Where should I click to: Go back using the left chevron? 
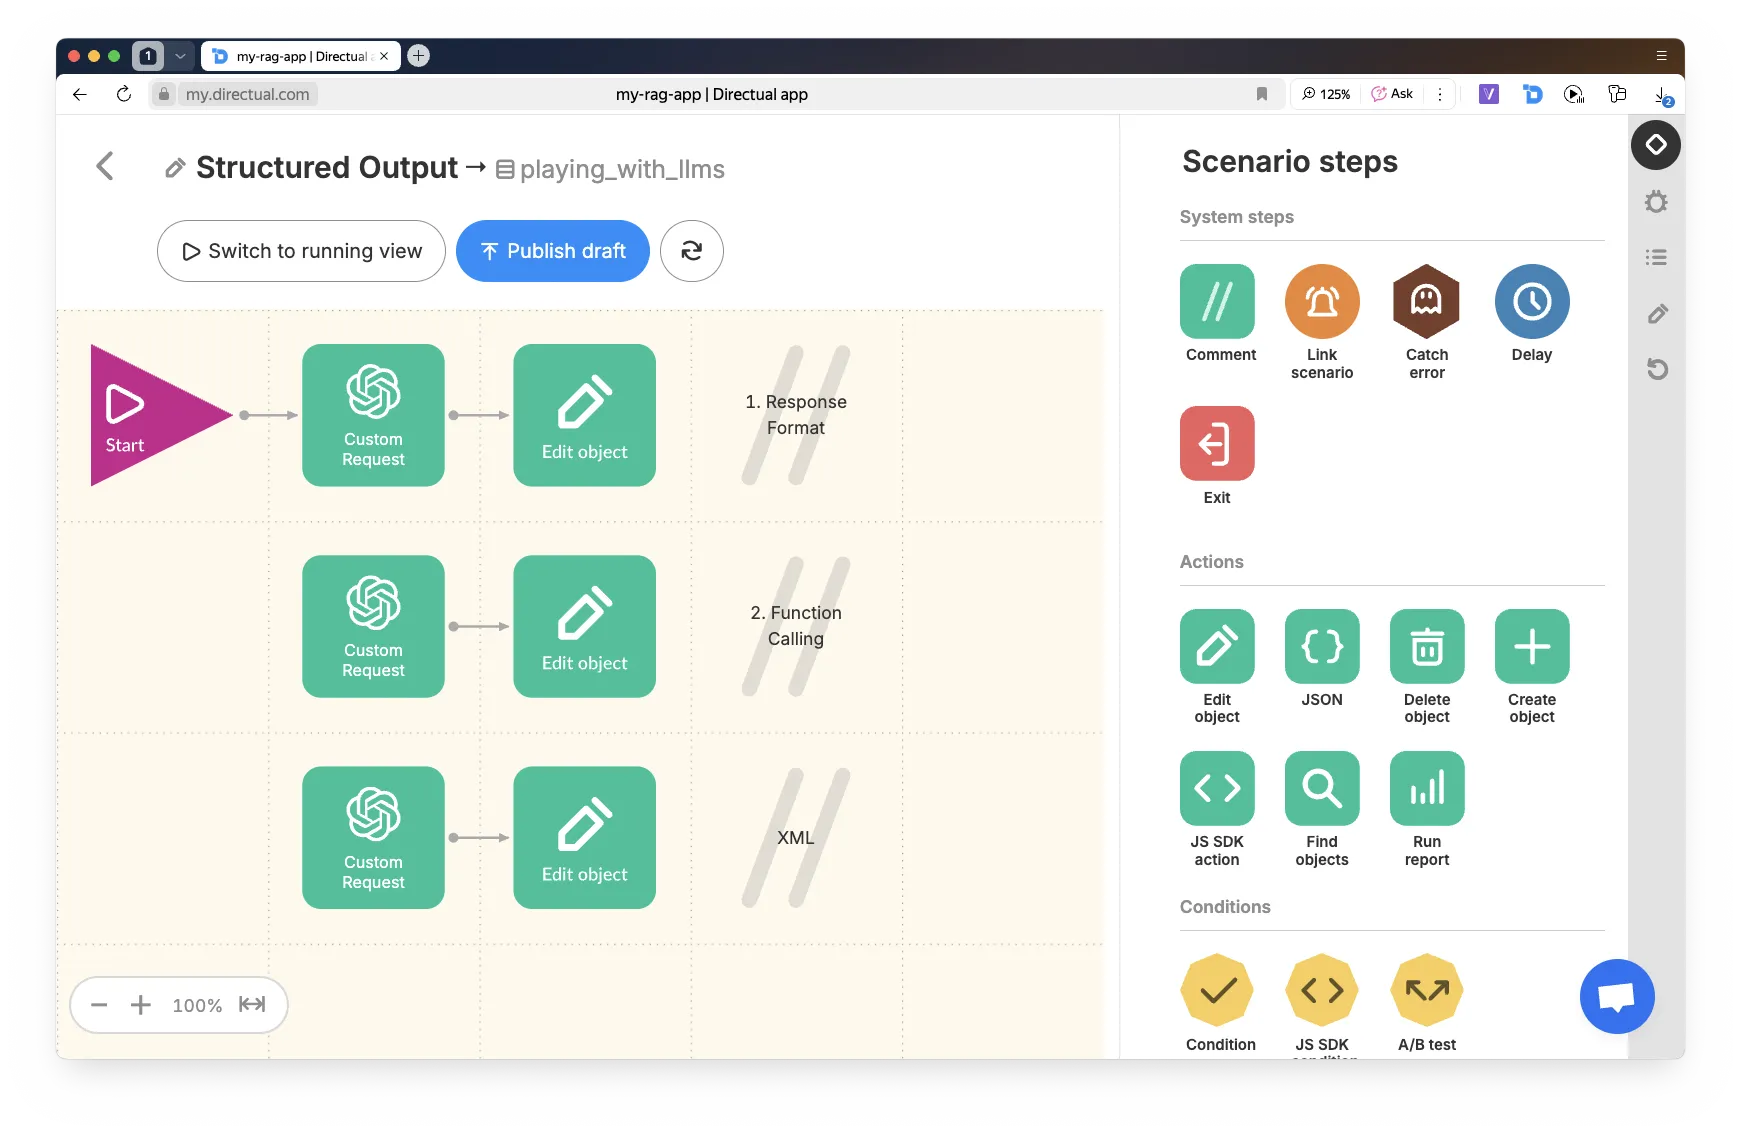click(105, 166)
